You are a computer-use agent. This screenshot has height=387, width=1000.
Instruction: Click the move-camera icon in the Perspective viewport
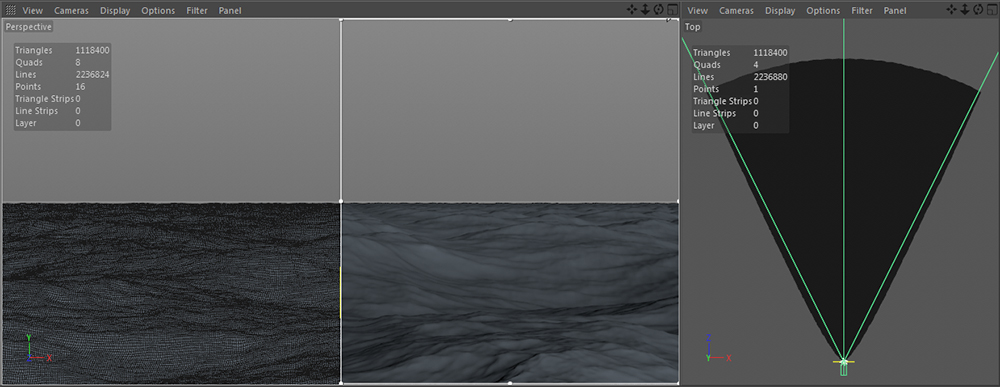[632, 10]
